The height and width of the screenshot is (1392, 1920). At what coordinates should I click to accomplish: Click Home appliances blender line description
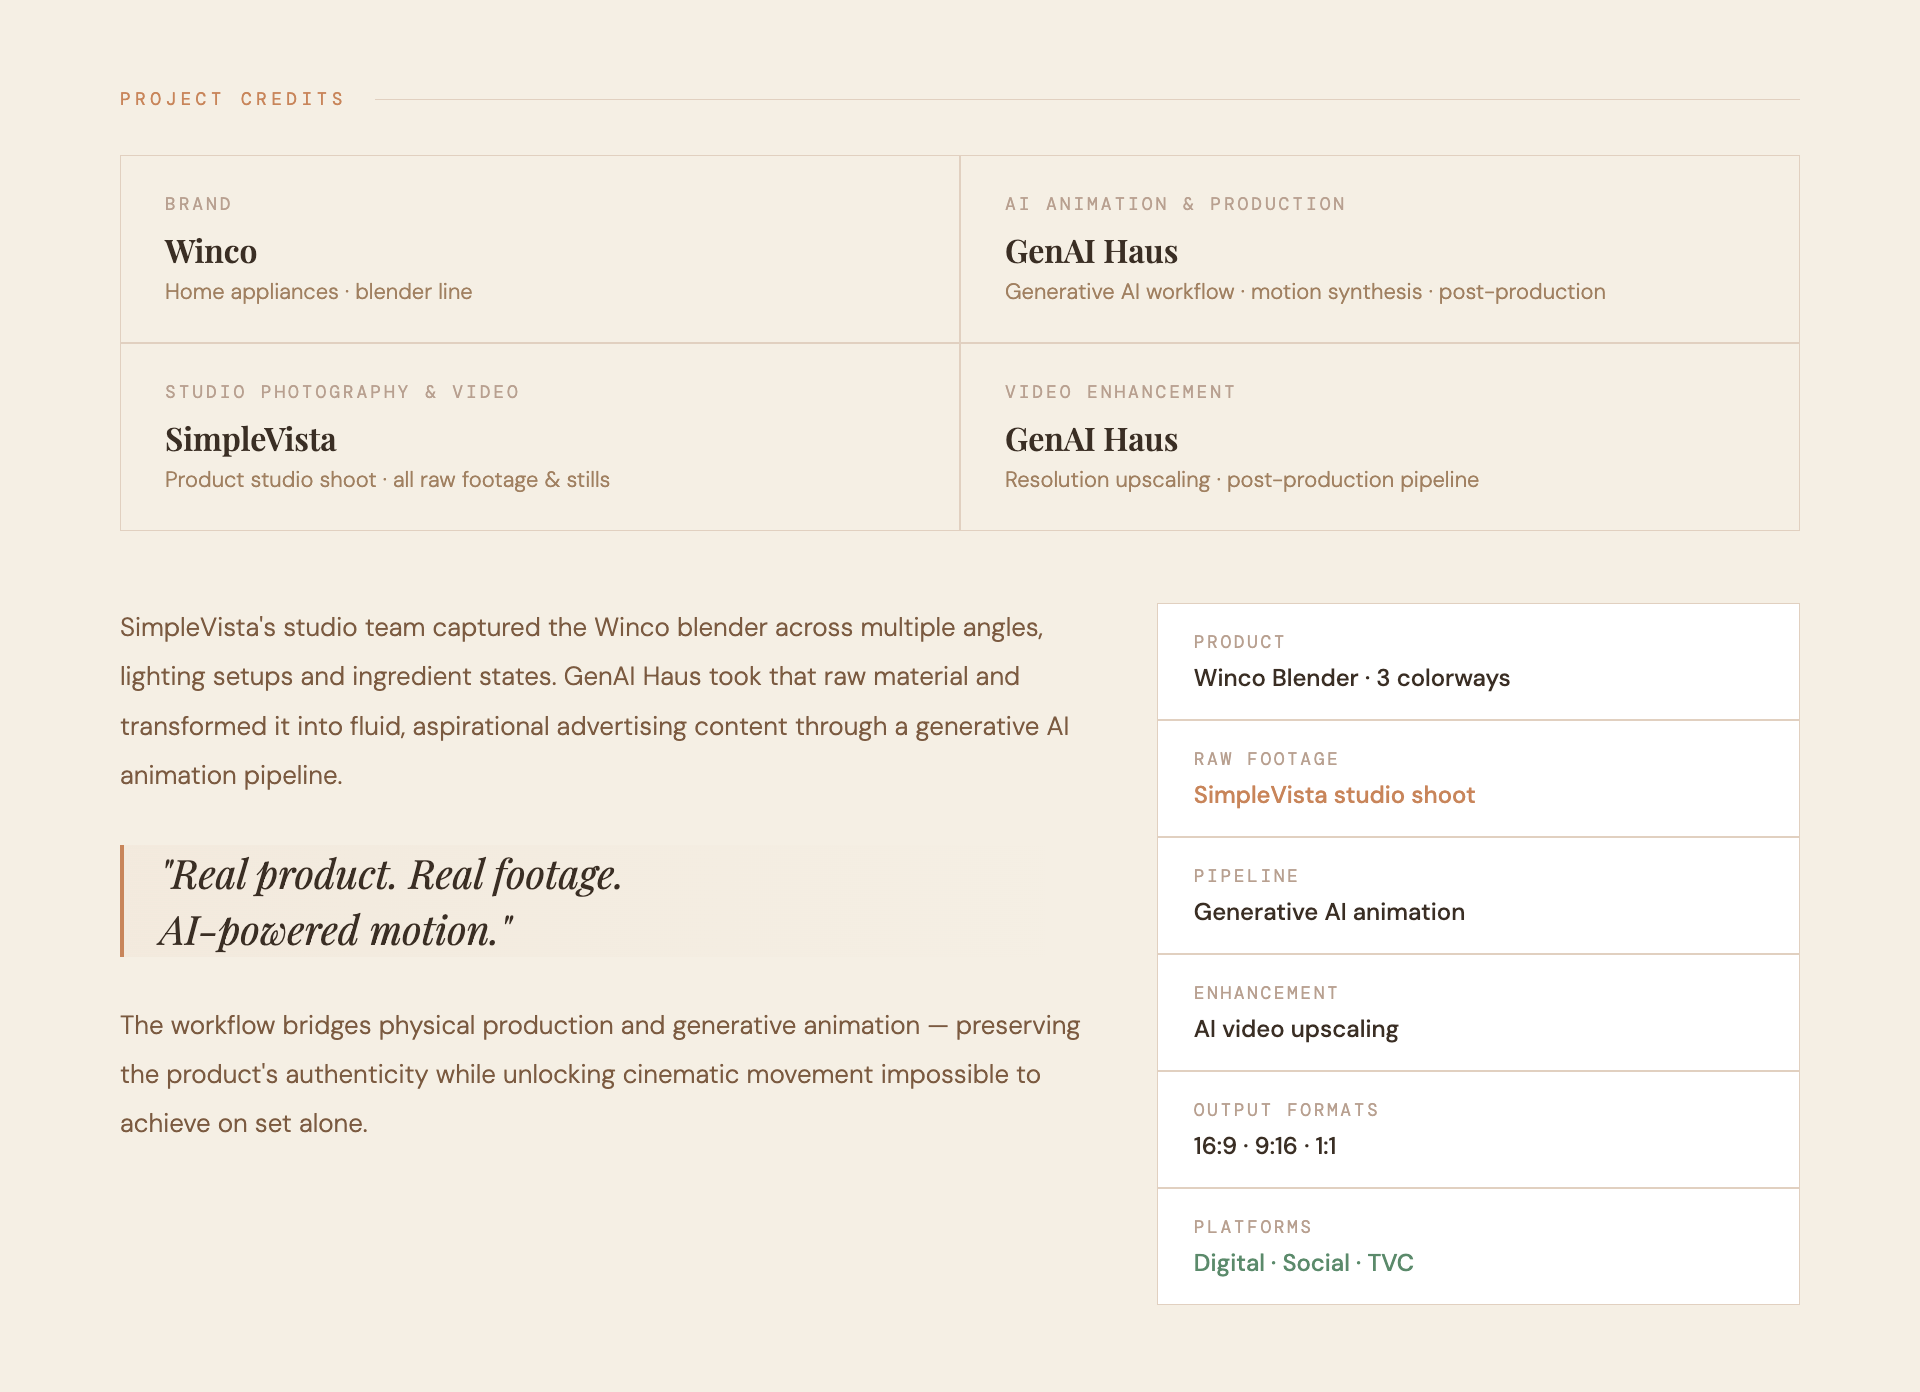[x=318, y=292]
